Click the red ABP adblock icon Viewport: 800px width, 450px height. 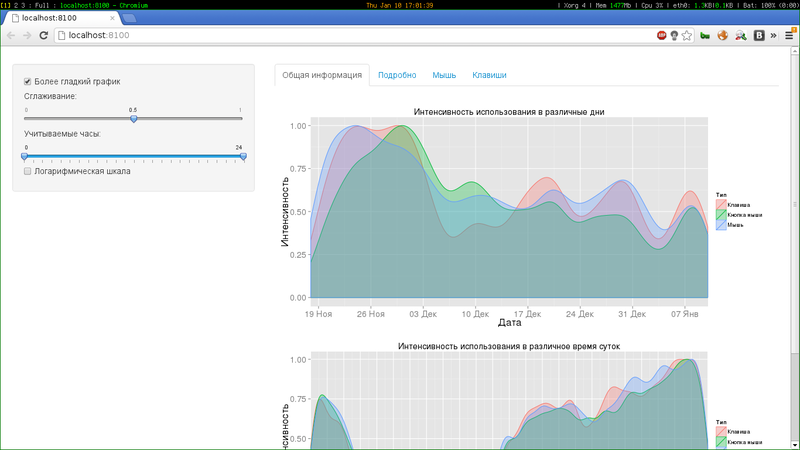(662, 35)
